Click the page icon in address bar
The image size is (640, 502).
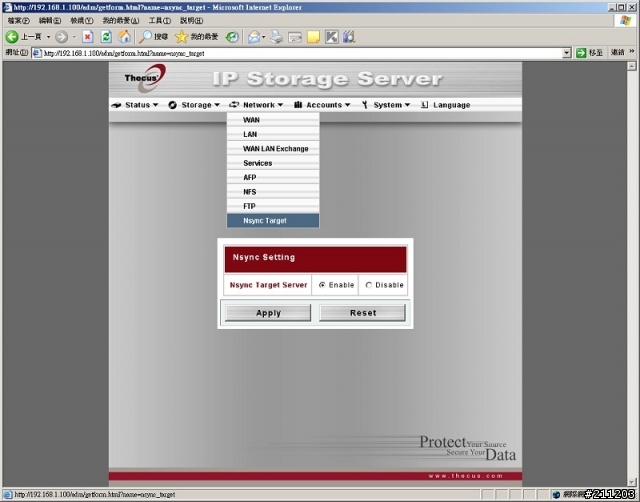point(37,53)
